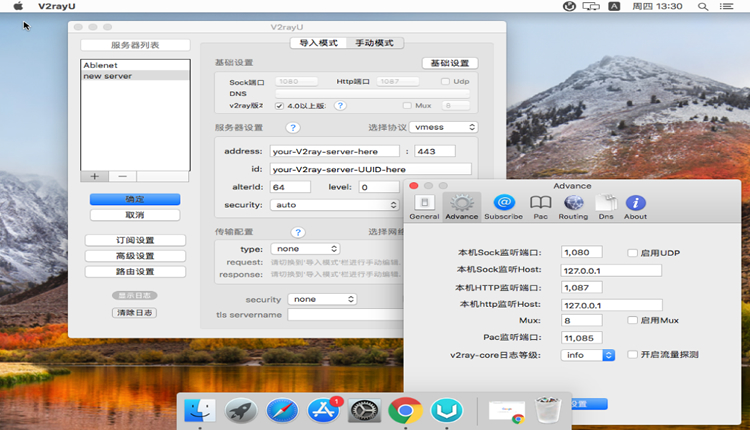
Task: Open v2ray-core log level info dropdown
Action: pyautogui.click(x=587, y=355)
